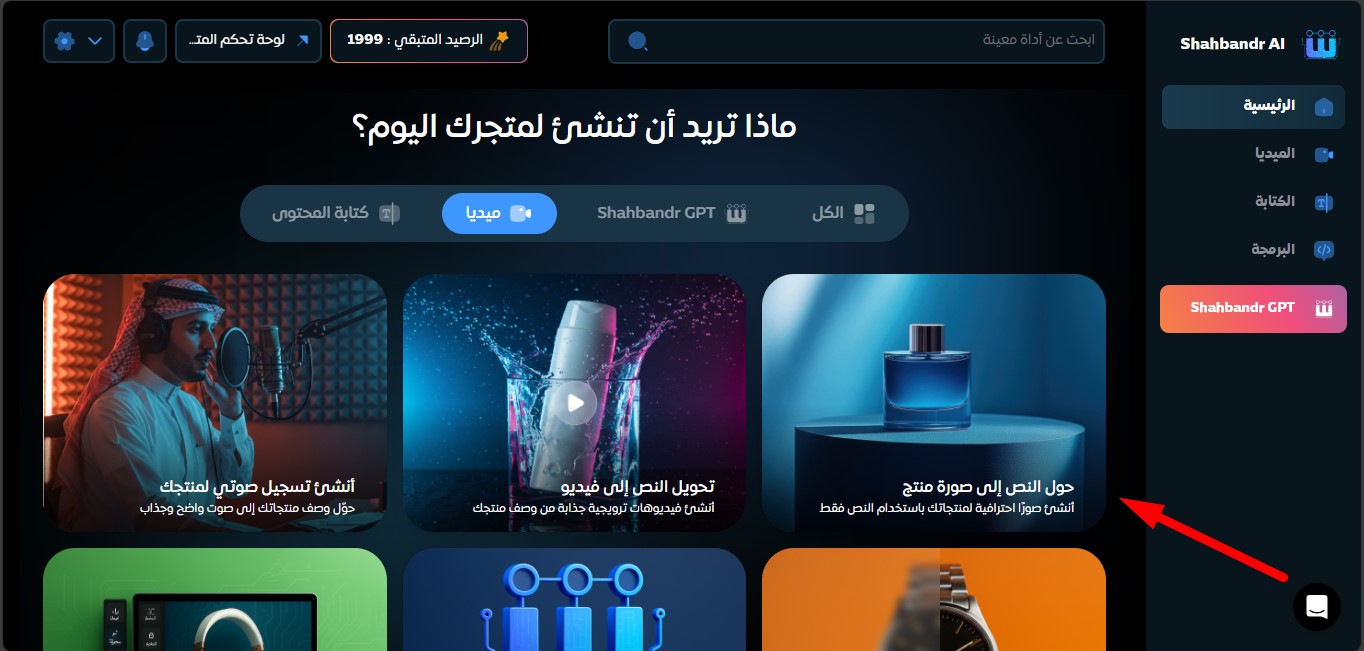Click the magnifier search icon
The height and width of the screenshot is (651, 1364).
coord(637,41)
